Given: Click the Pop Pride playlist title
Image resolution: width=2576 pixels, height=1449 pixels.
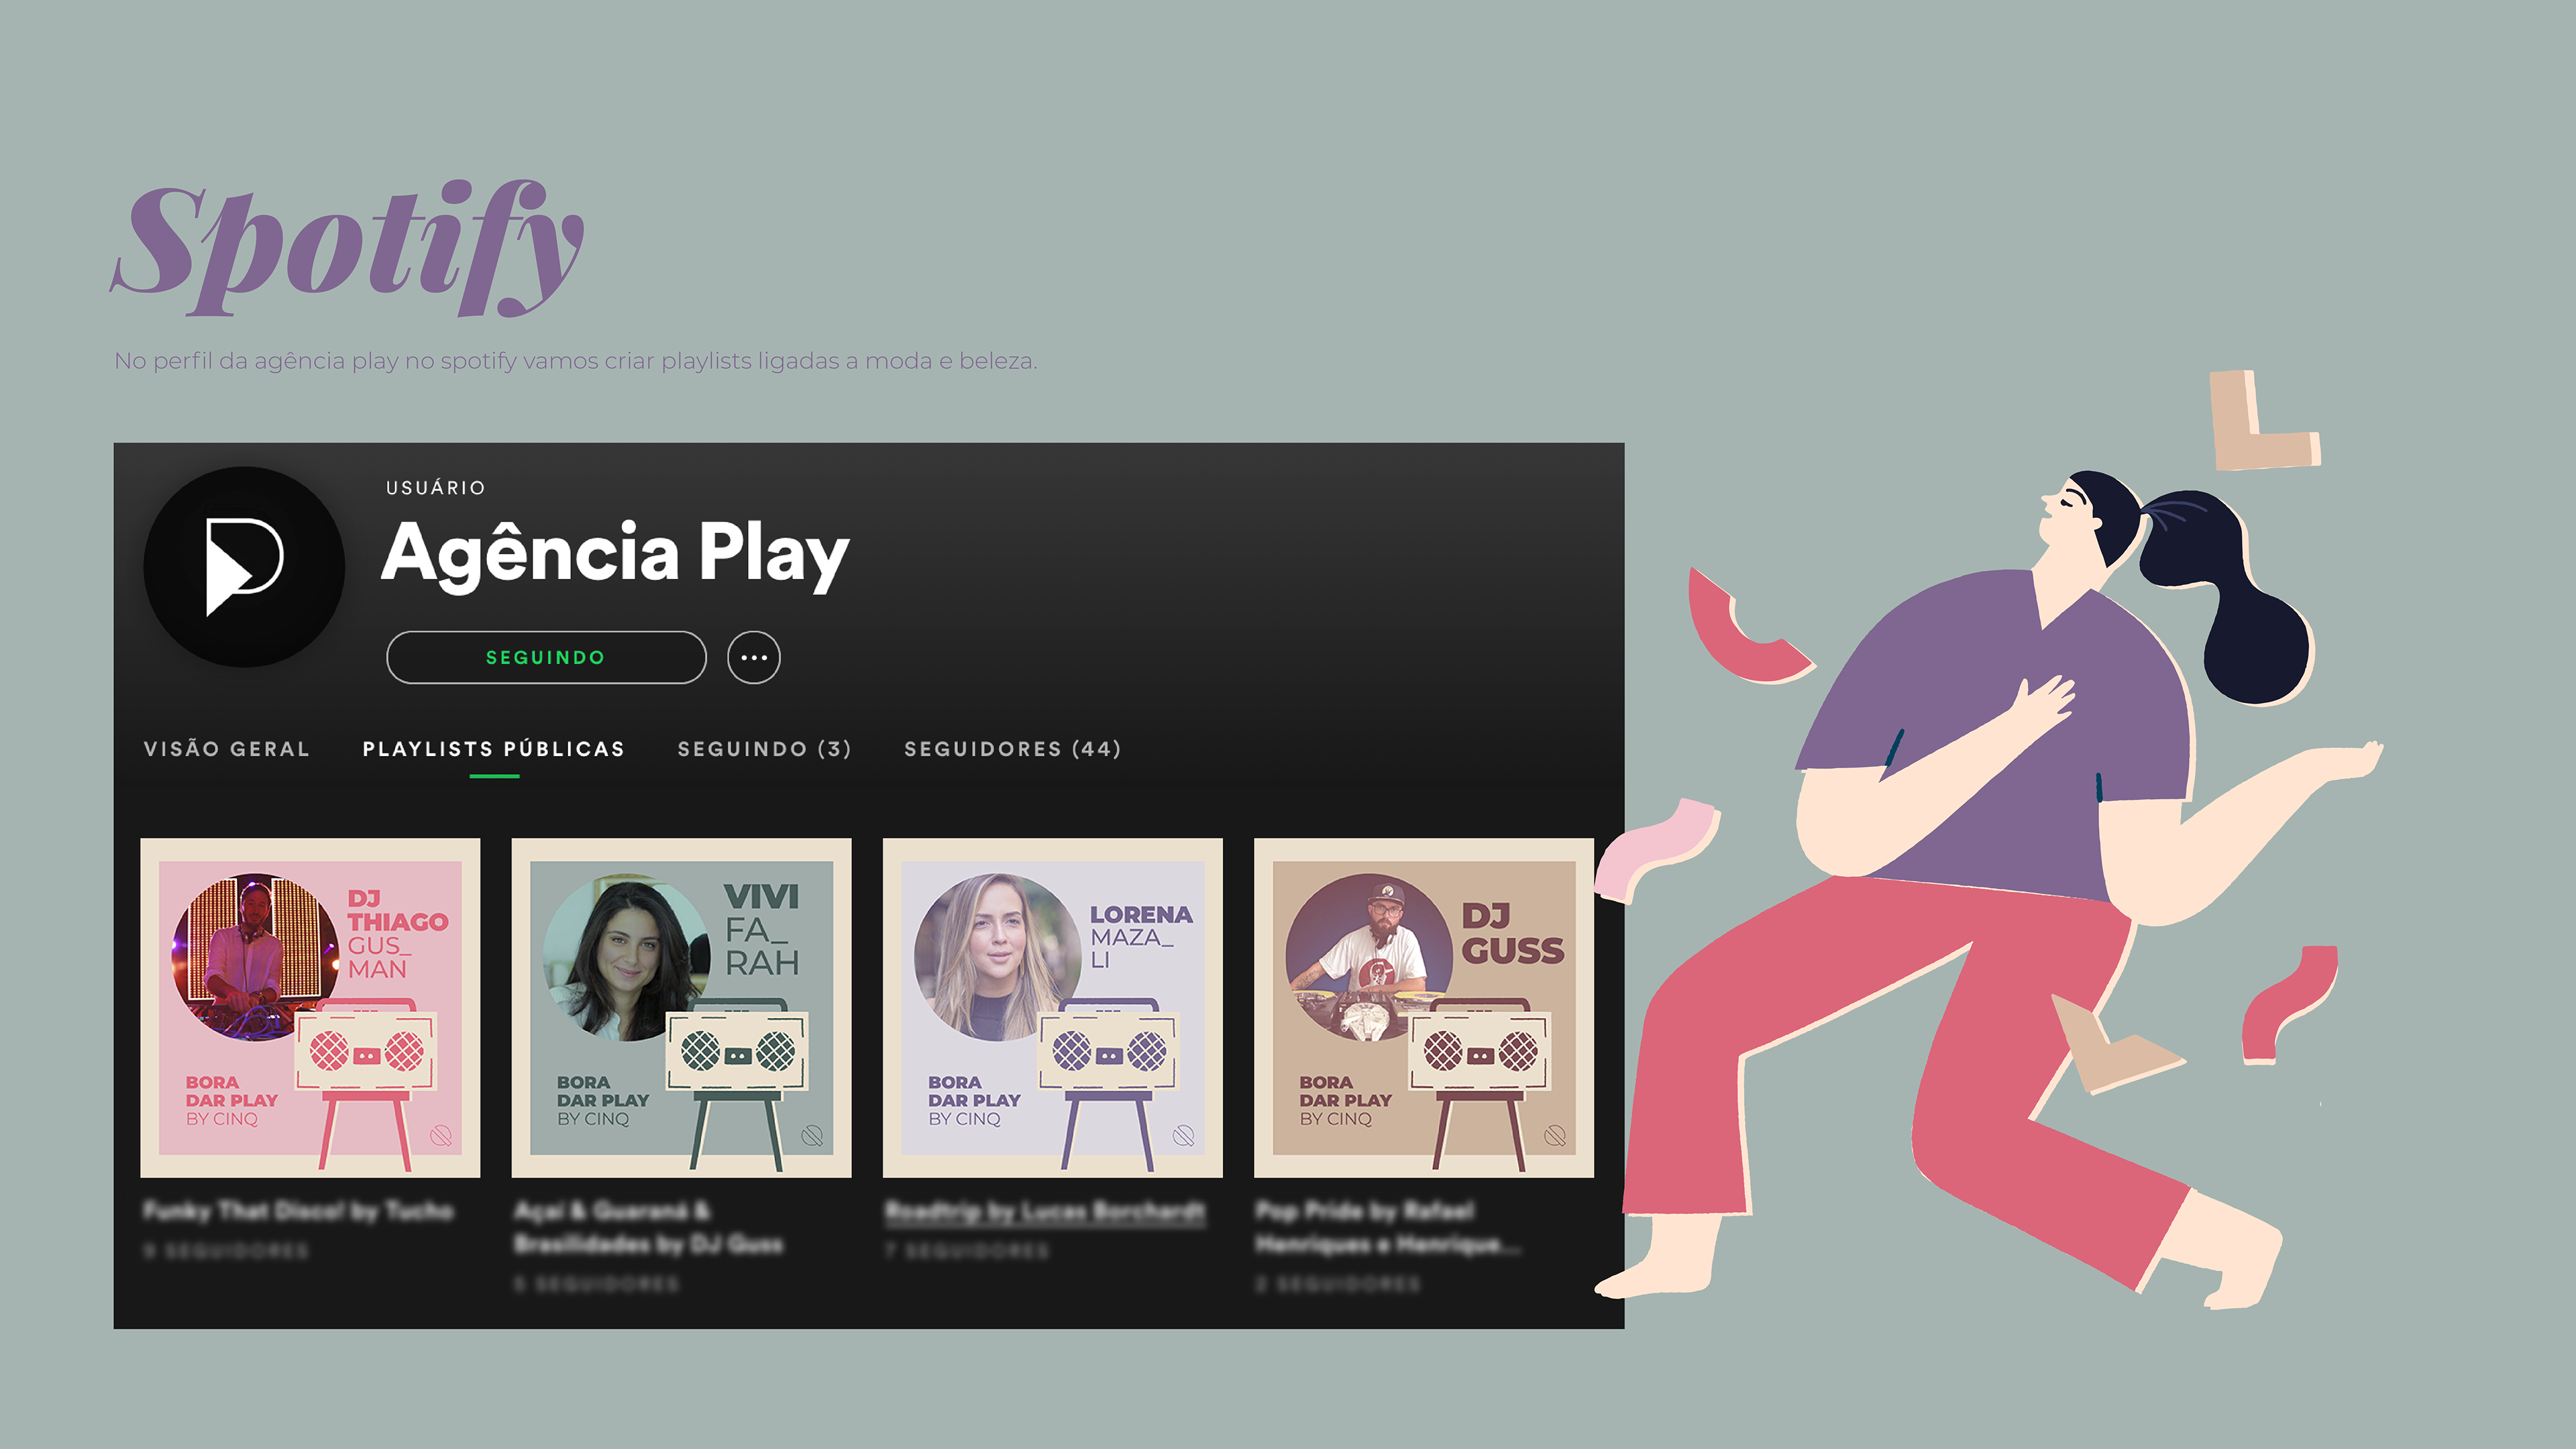Looking at the screenshot, I should (1388, 1227).
